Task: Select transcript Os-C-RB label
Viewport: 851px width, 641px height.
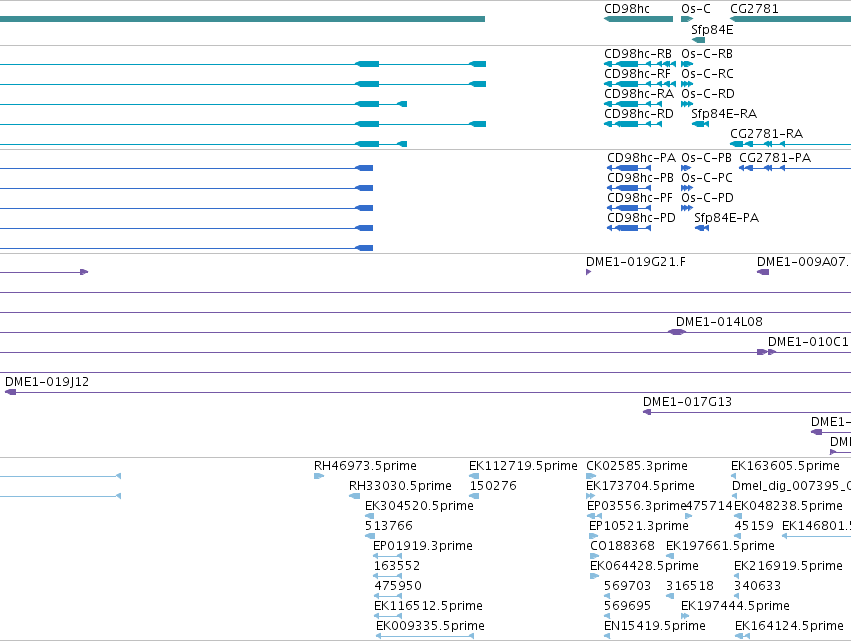Action: [x=707, y=54]
